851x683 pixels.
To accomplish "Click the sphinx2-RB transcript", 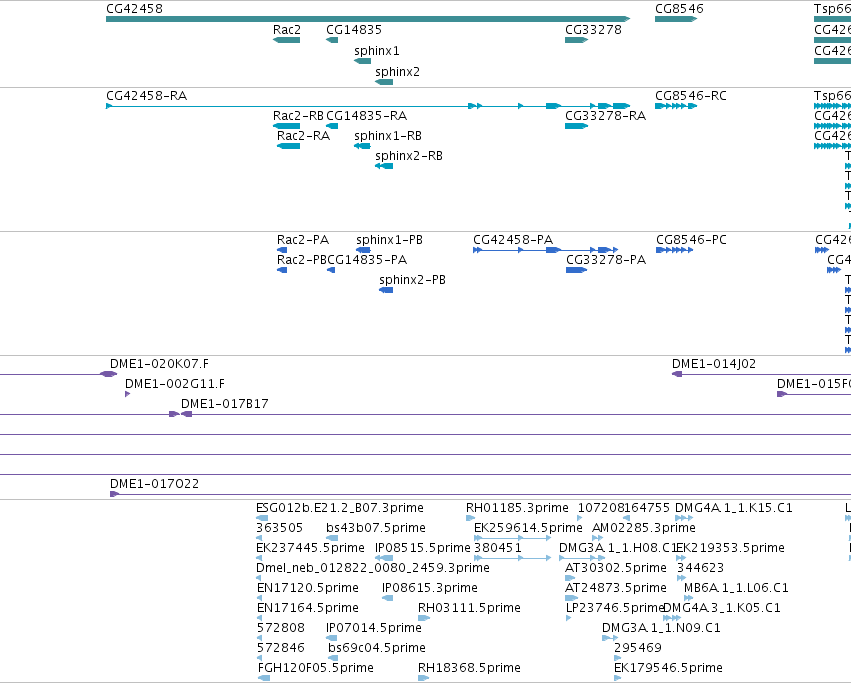I will pyautogui.click(x=384, y=166).
